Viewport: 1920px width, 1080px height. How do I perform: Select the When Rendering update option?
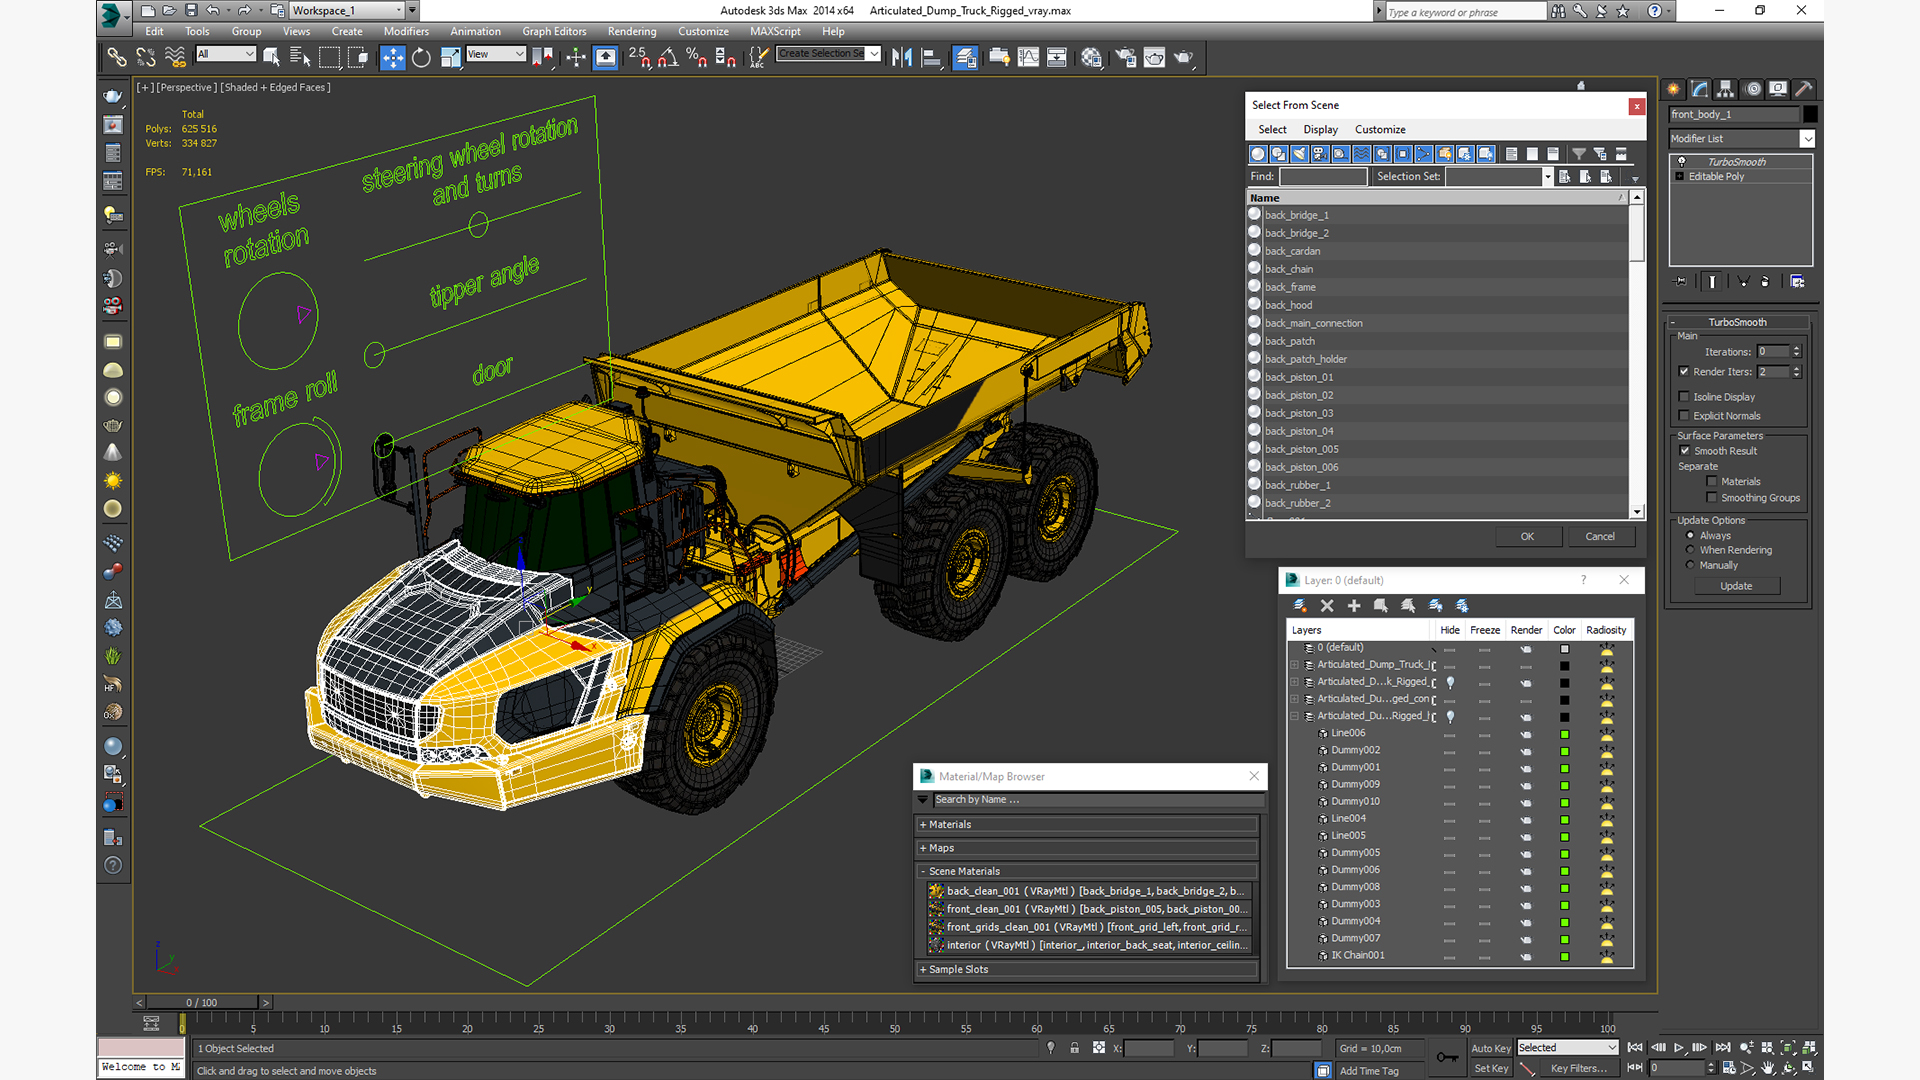point(1690,550)
